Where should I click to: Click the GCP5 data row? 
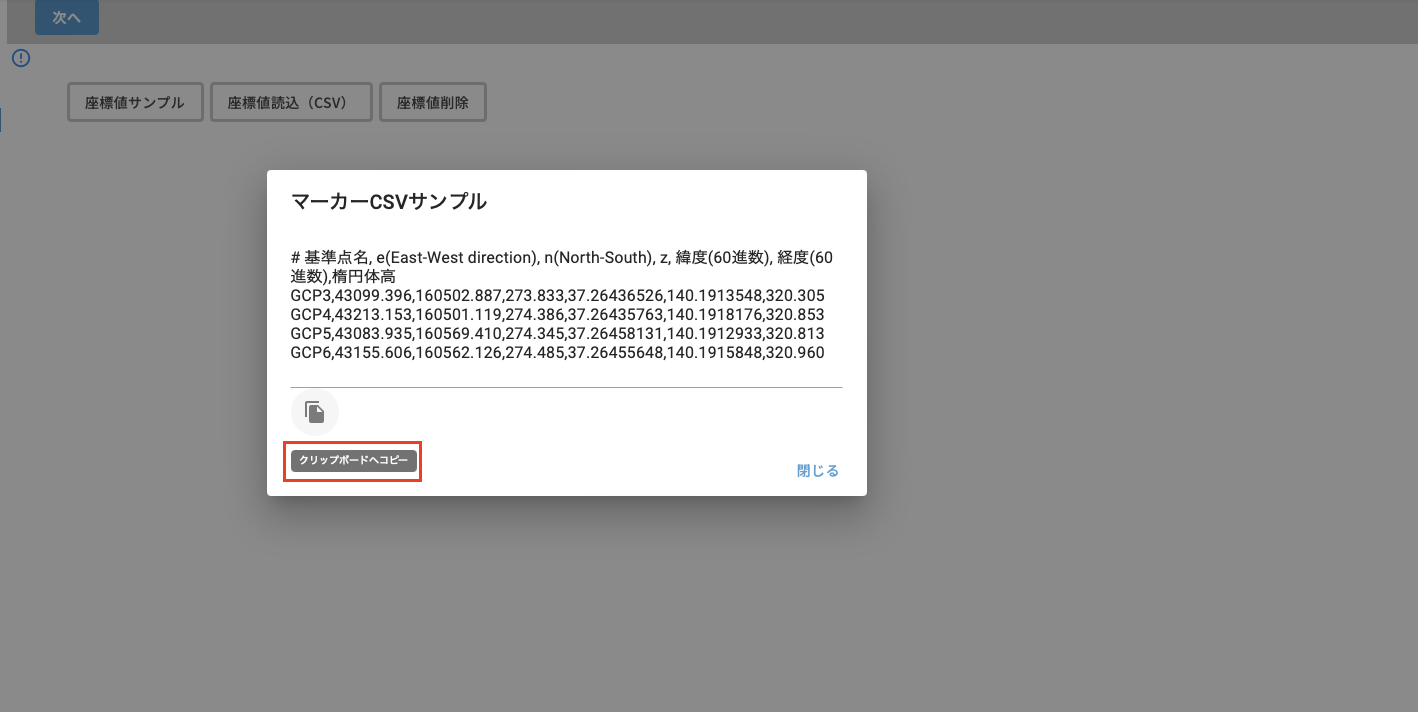tap(557, 334)
